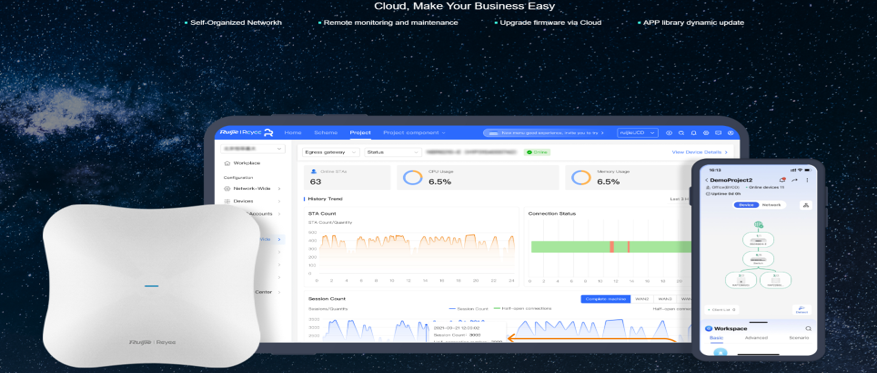The height and width of the screenshot is (373, 877).
Task: Open the Status dropdown
Action: tap(393, 152)
